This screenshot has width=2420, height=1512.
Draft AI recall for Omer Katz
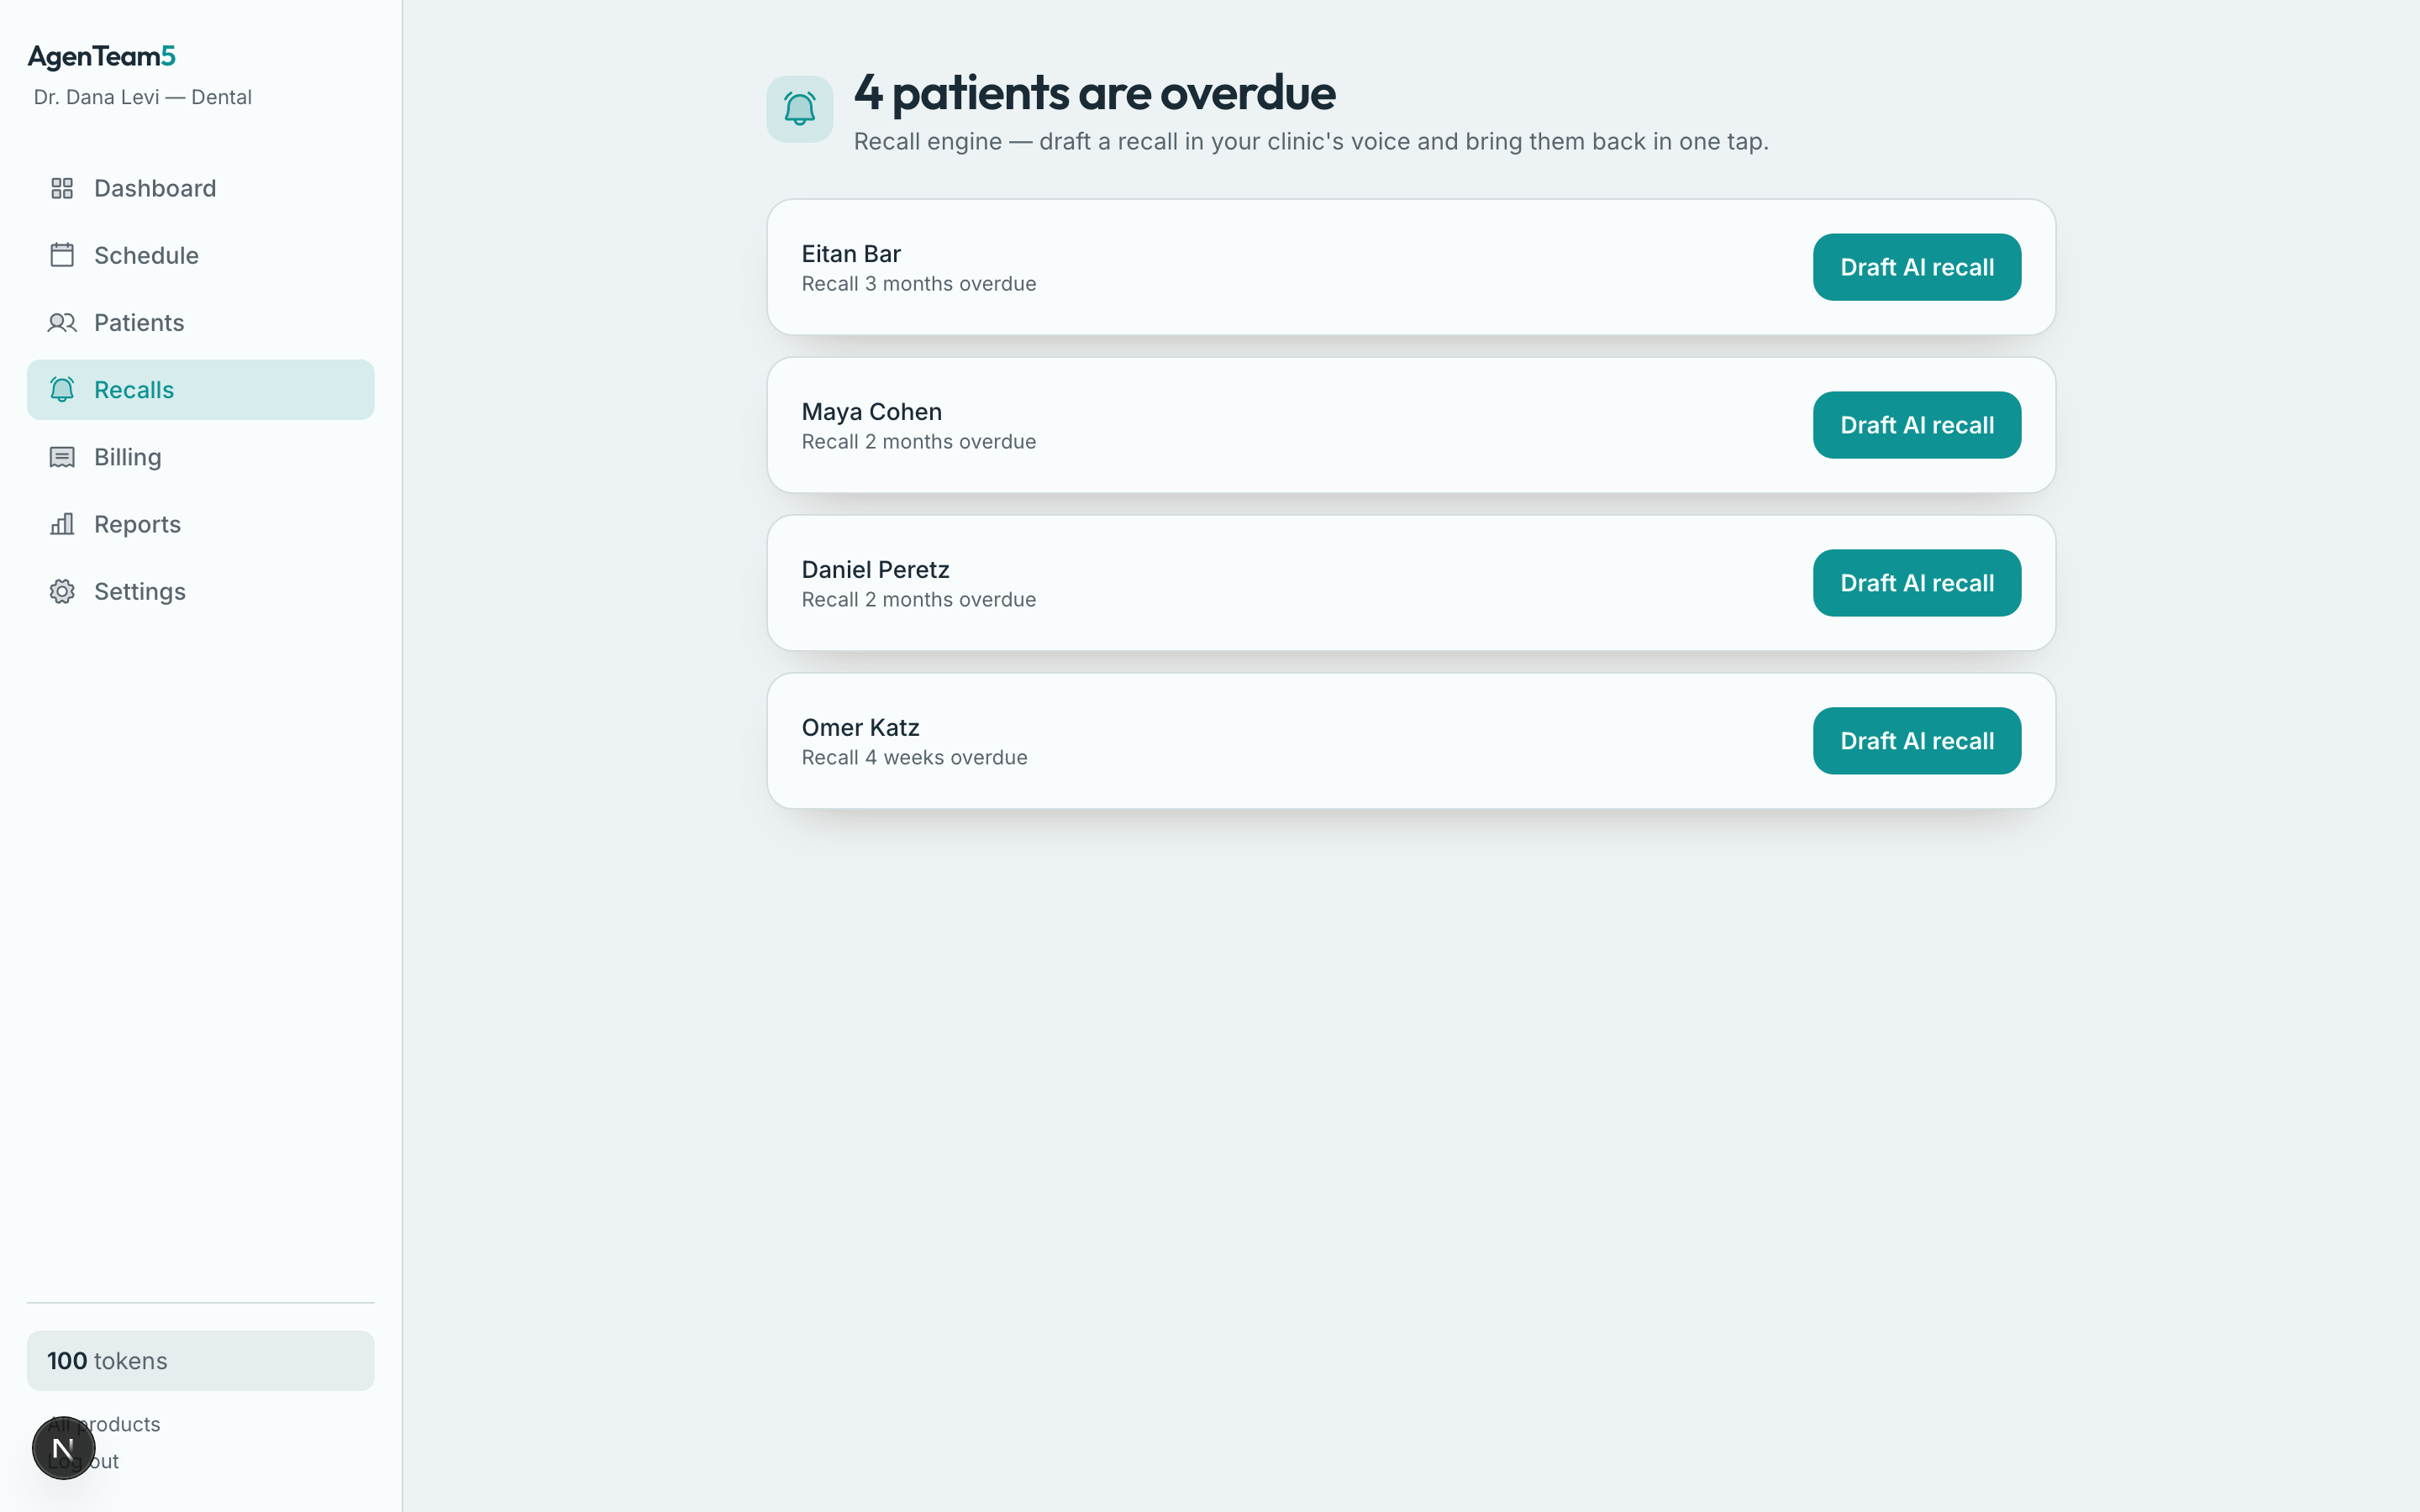[1917, 741]
